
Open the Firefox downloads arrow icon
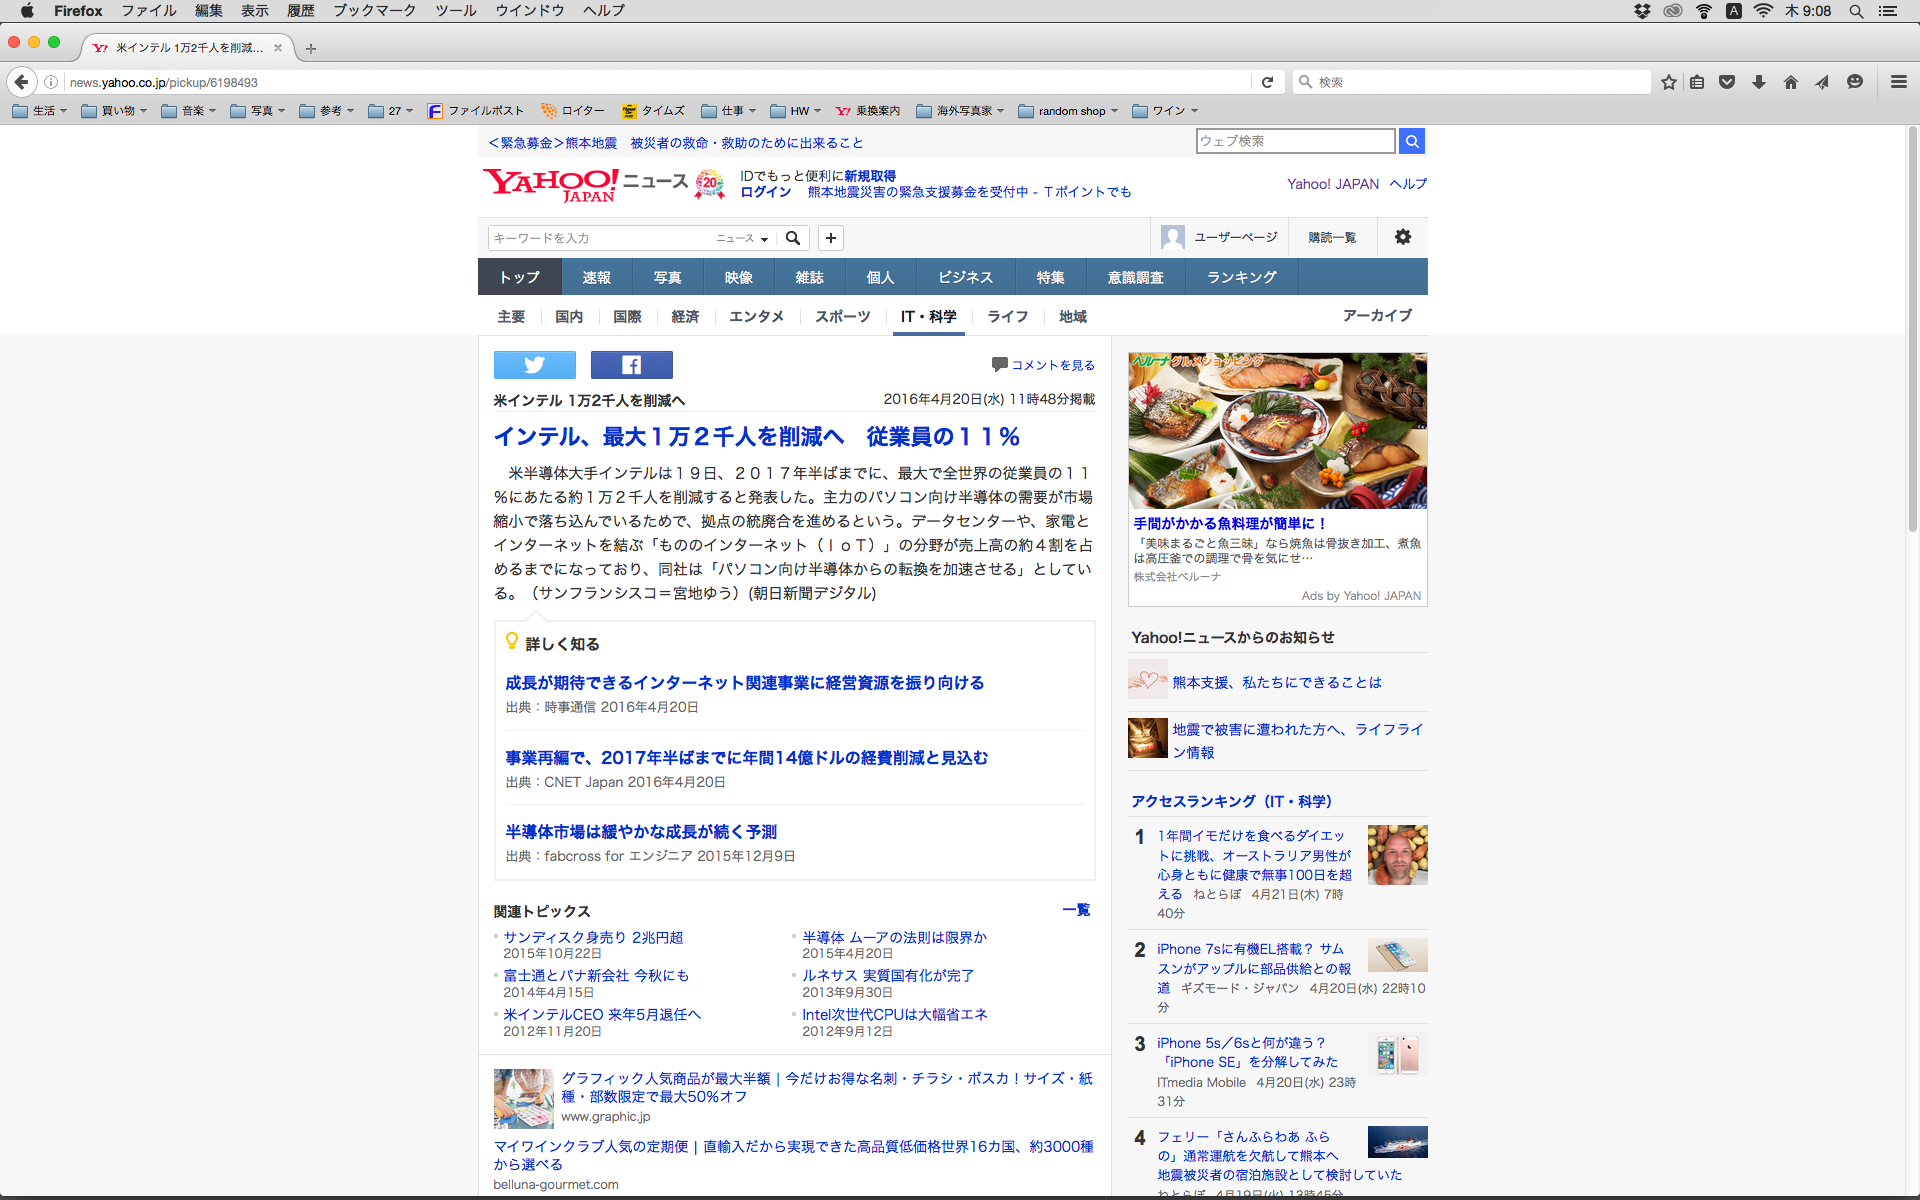click(x=1758, y=82)
